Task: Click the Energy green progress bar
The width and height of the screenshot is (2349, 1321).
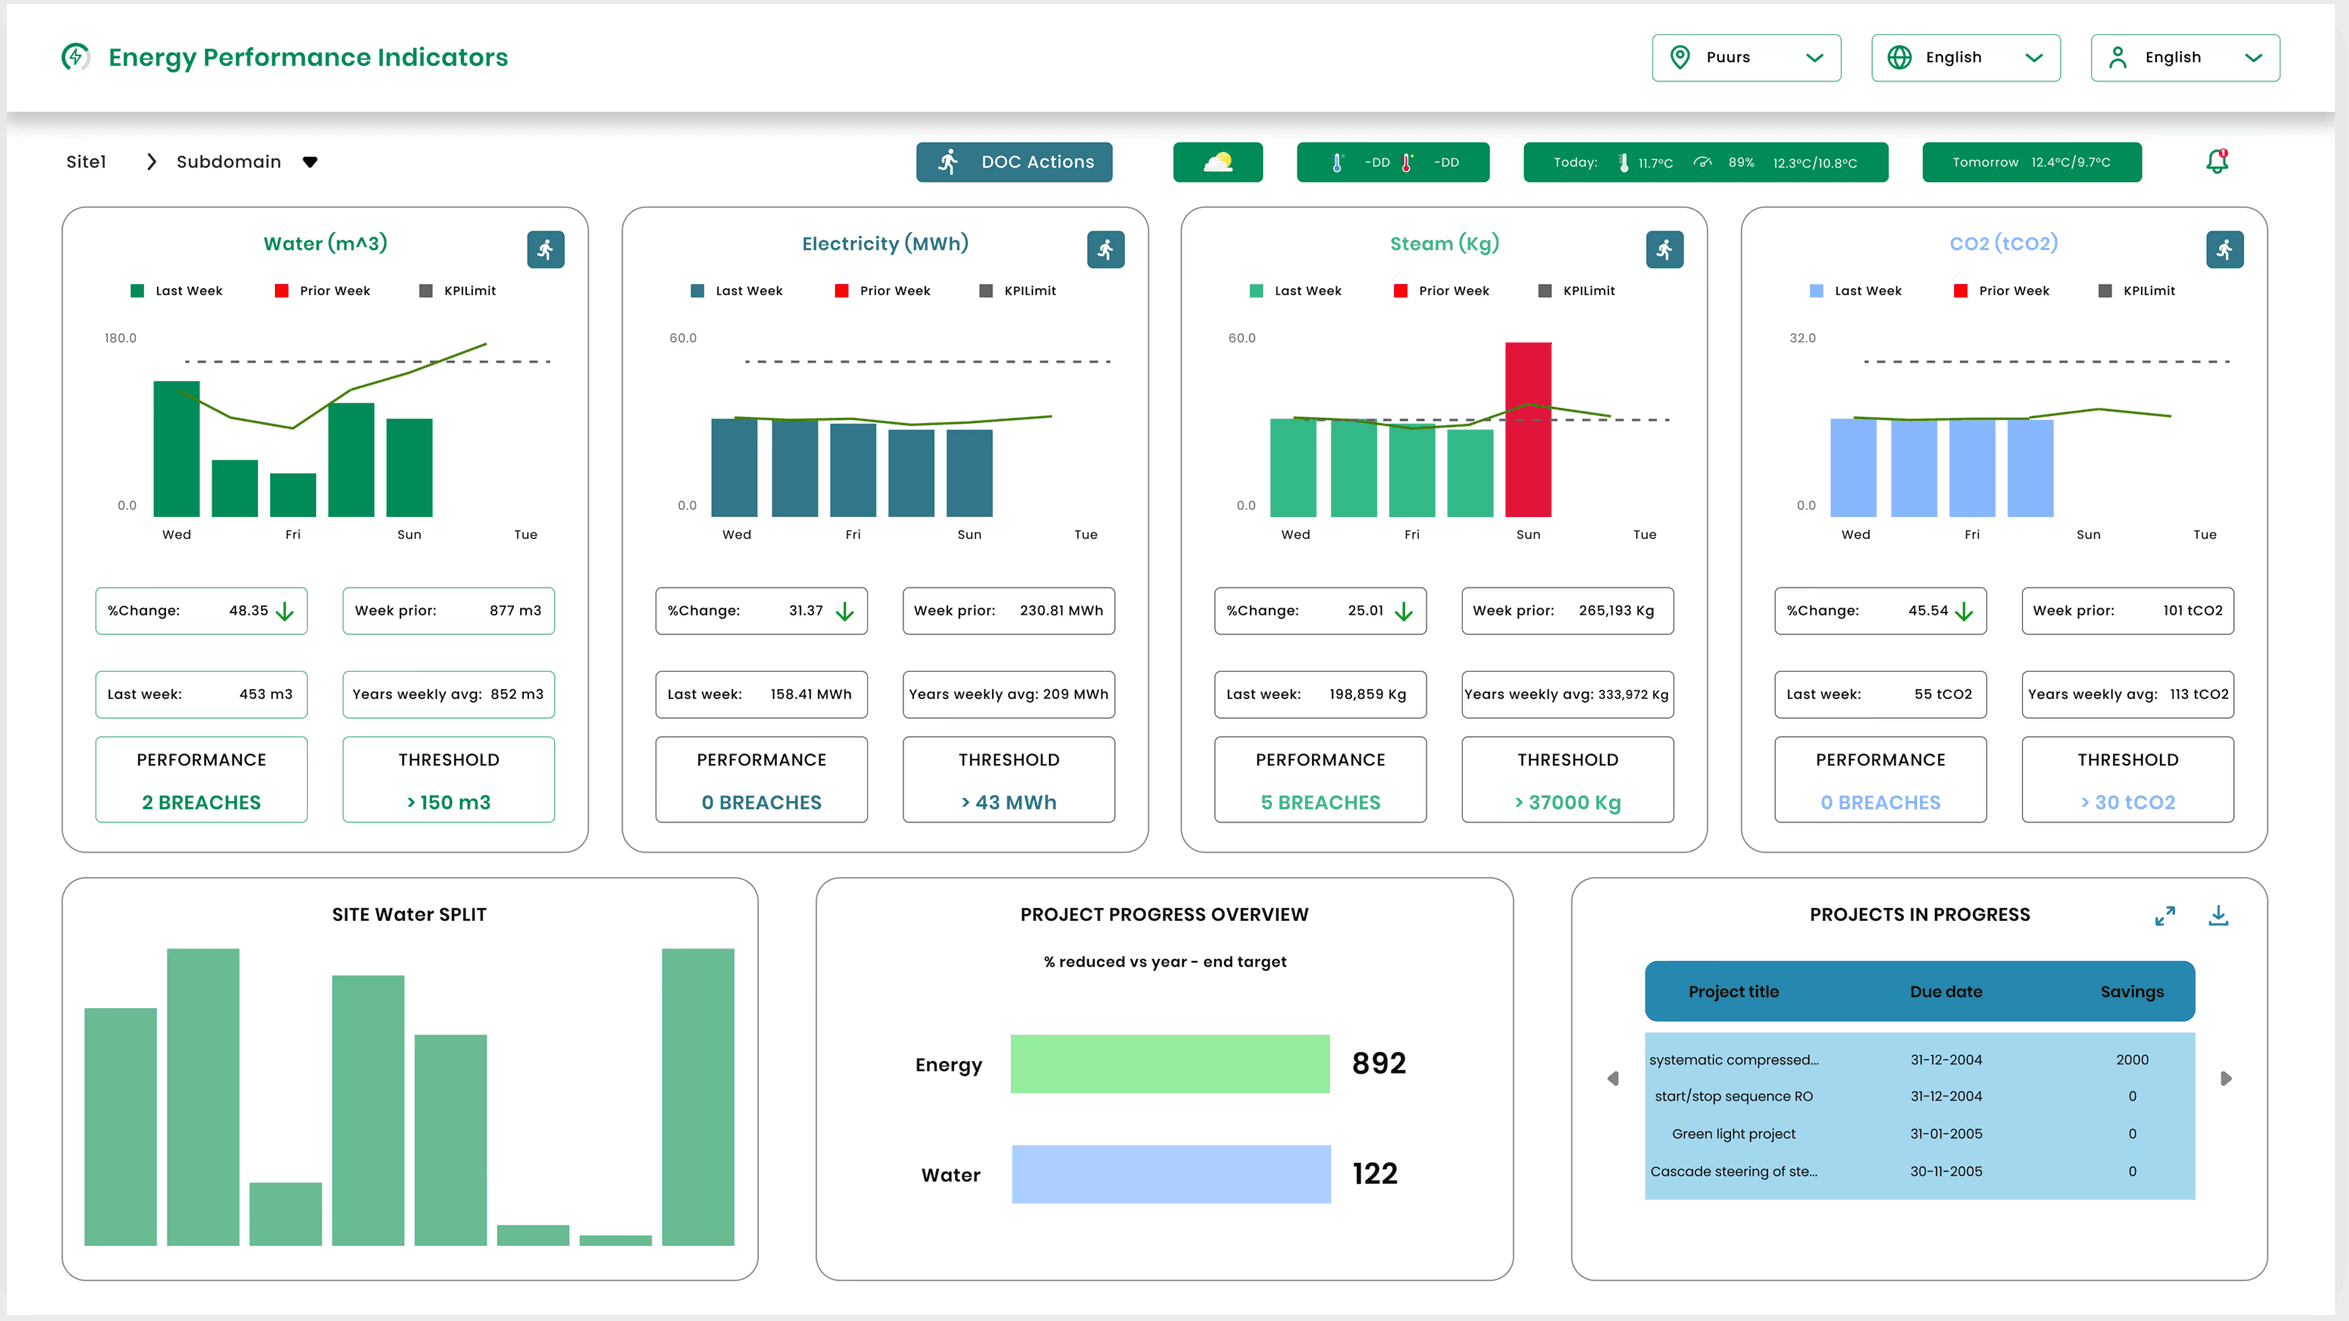Action: pos(1169,1064)
